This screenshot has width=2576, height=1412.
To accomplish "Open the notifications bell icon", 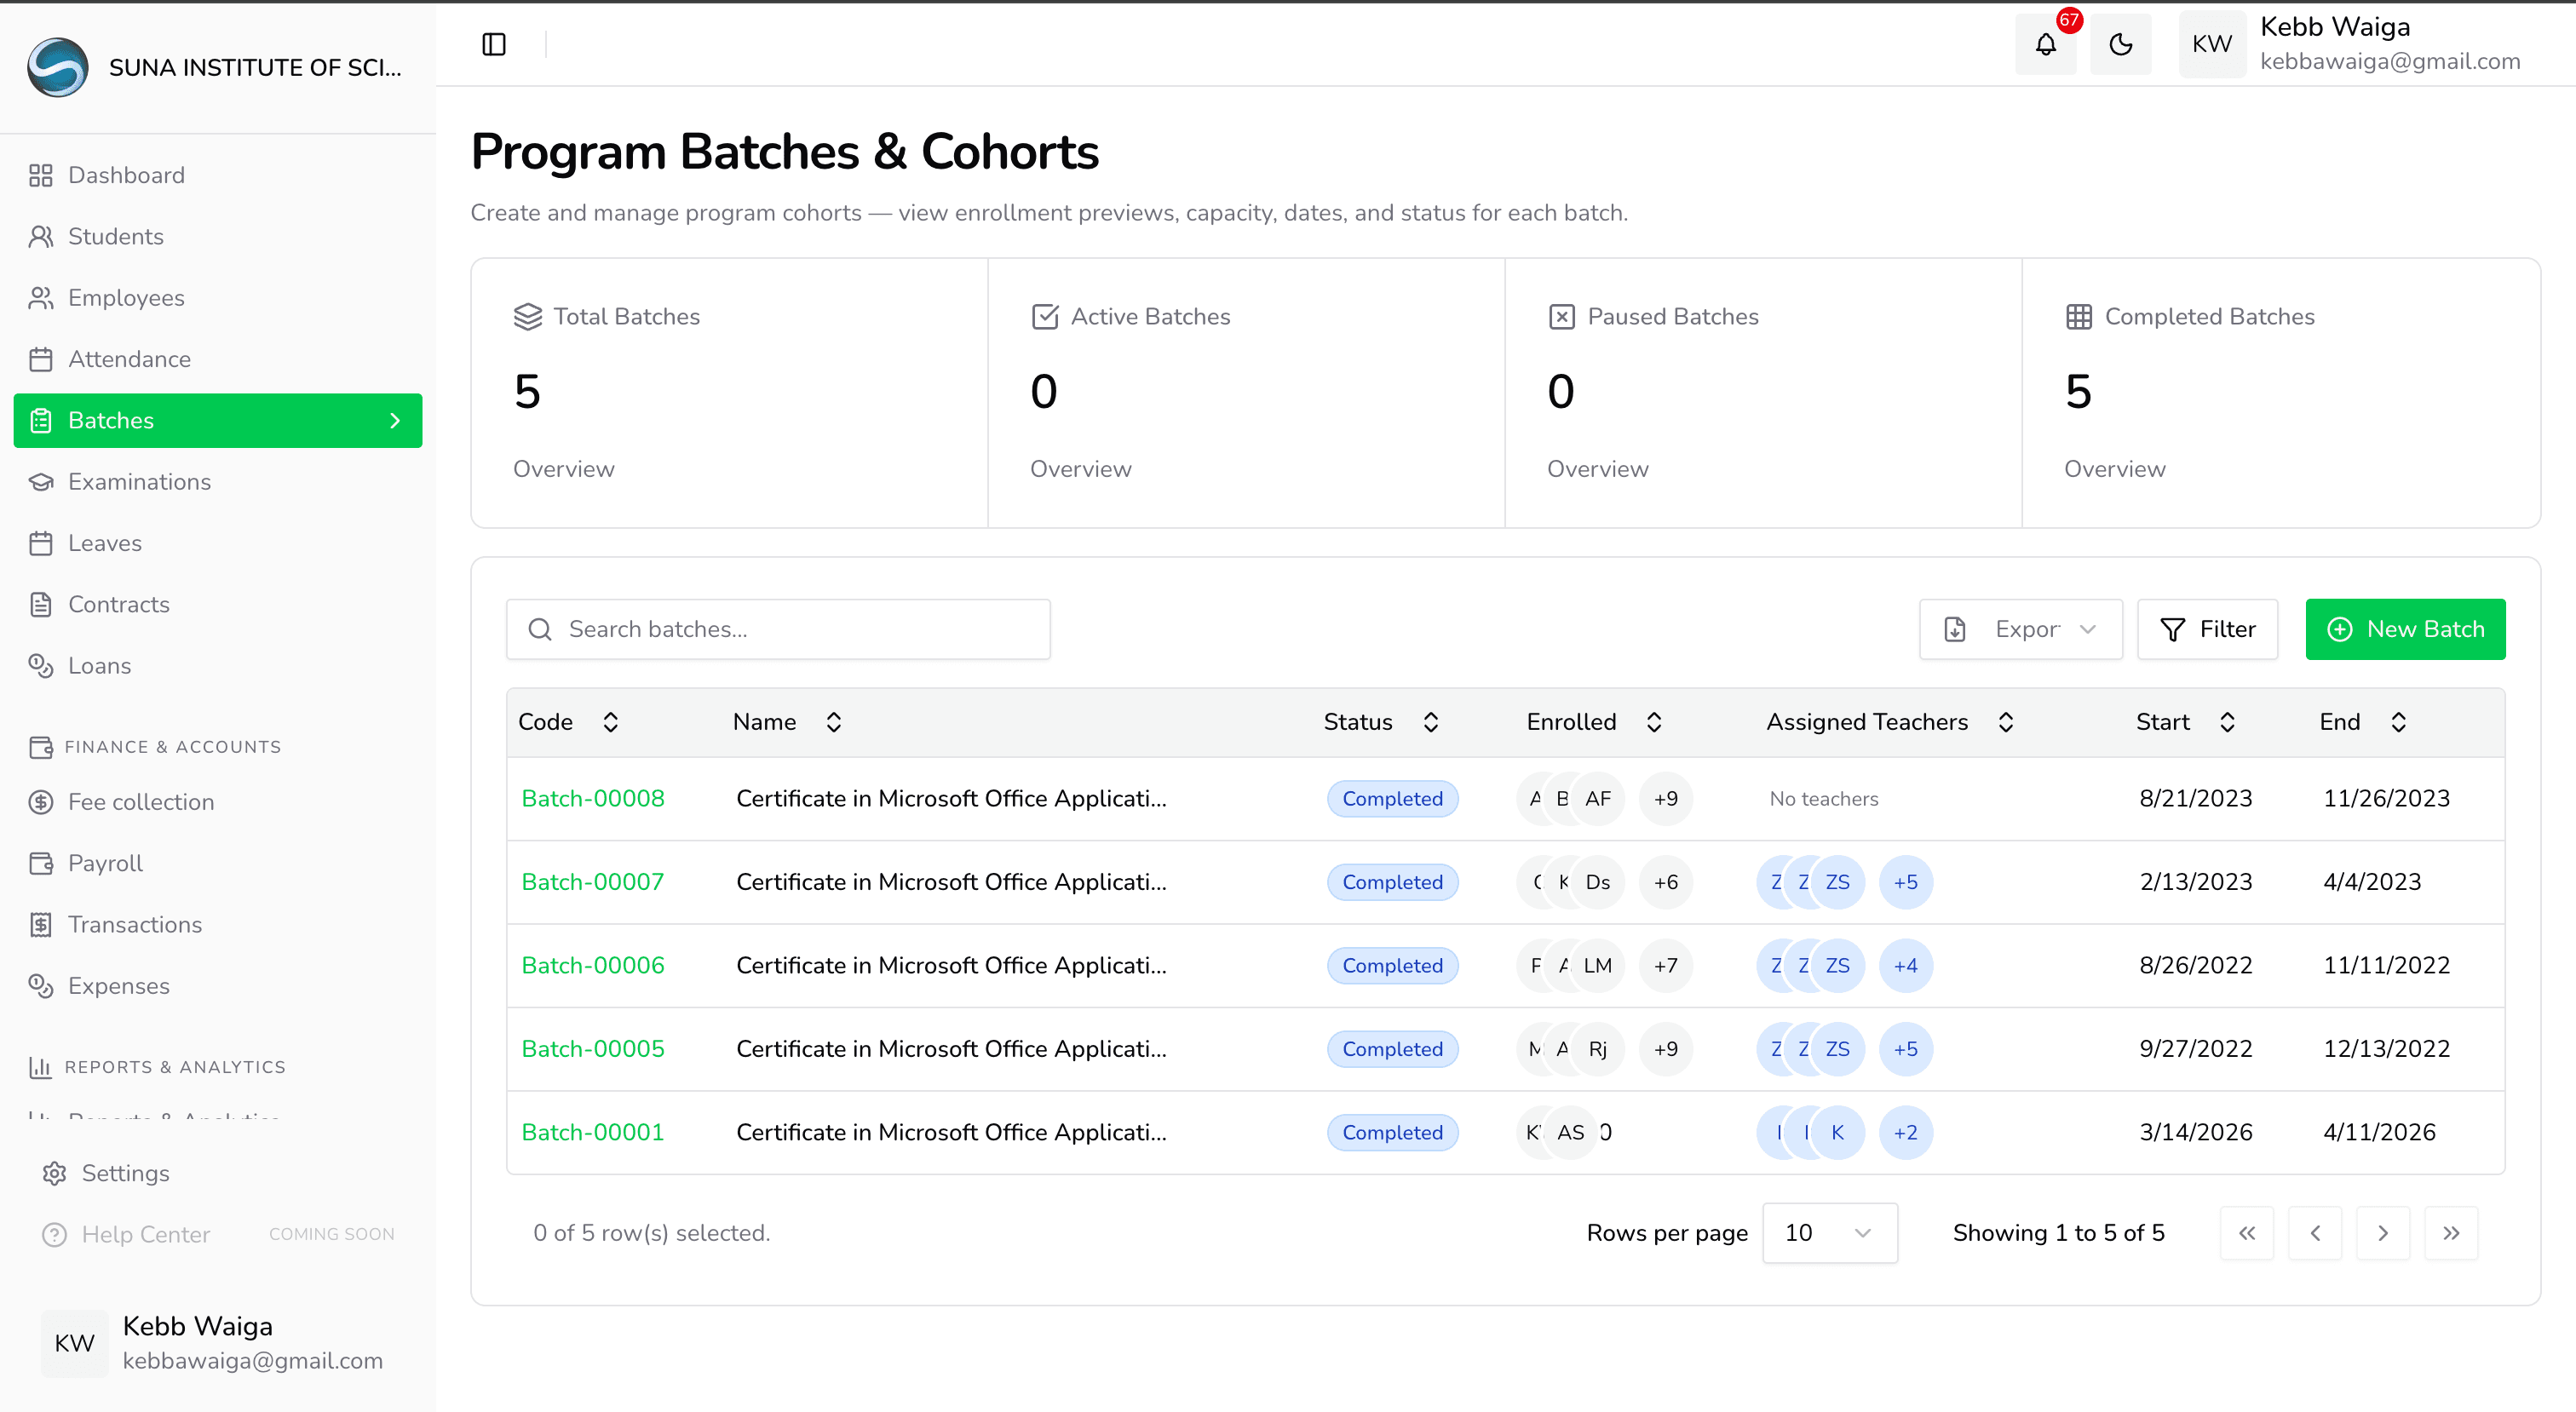I will coord(2045,44).
